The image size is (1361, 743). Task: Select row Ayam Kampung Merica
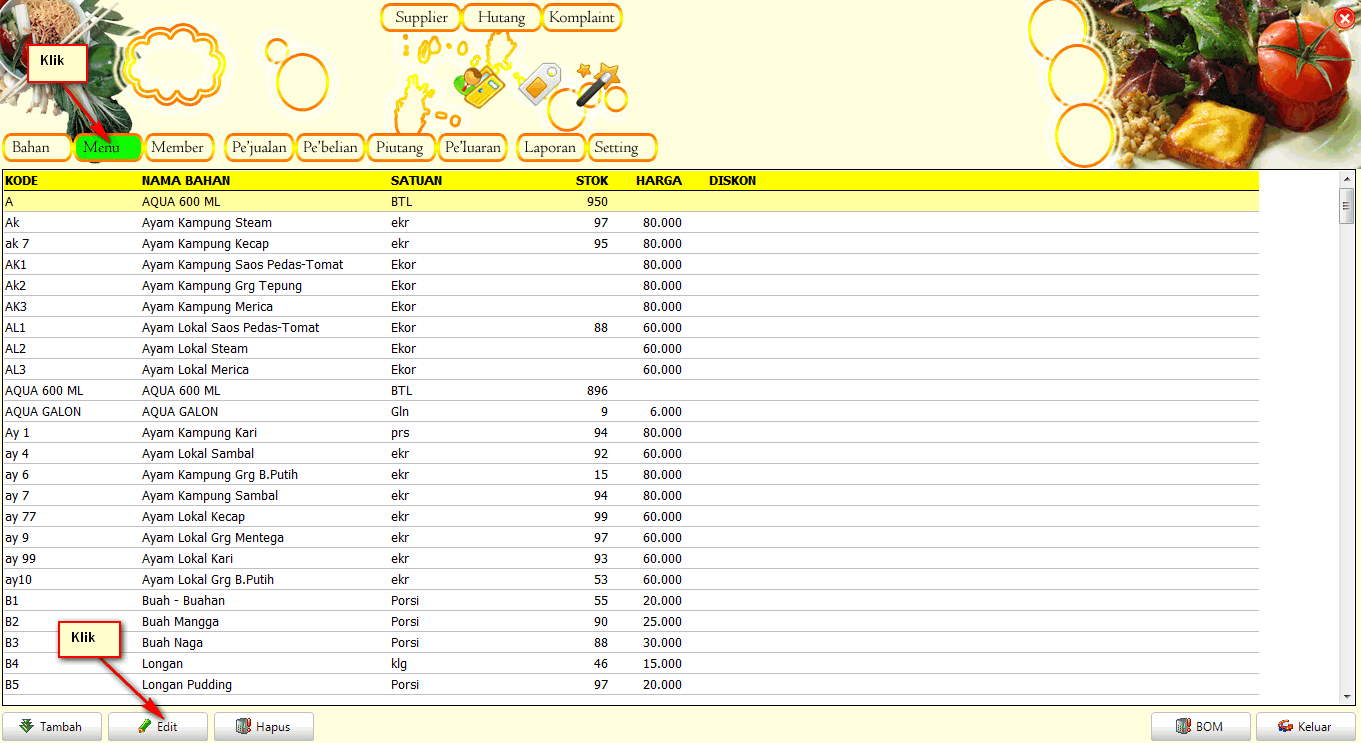click(631, 307)
